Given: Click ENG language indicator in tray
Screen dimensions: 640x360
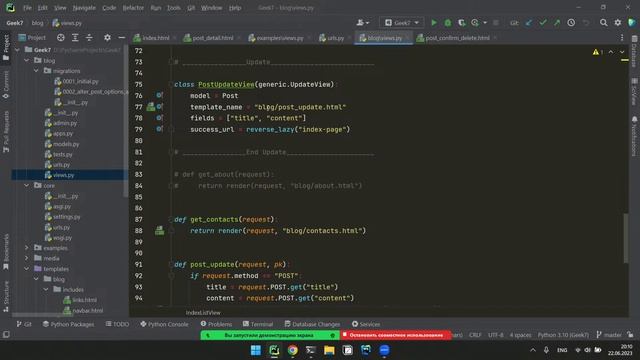Looking at the screenshot, I should tap(562, 350).
